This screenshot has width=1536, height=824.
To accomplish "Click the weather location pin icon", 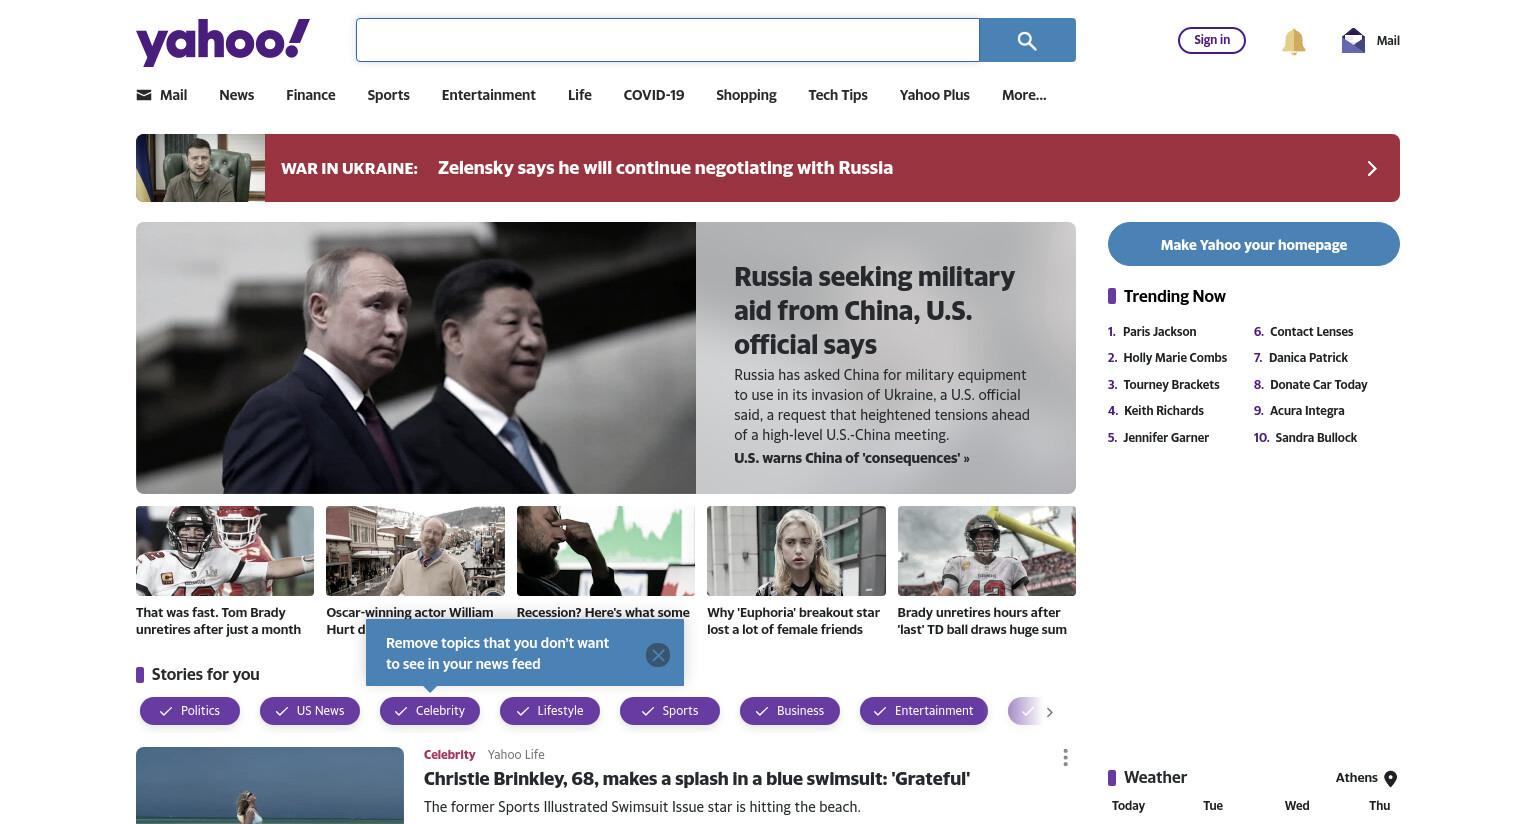I will coord(1390,779).
